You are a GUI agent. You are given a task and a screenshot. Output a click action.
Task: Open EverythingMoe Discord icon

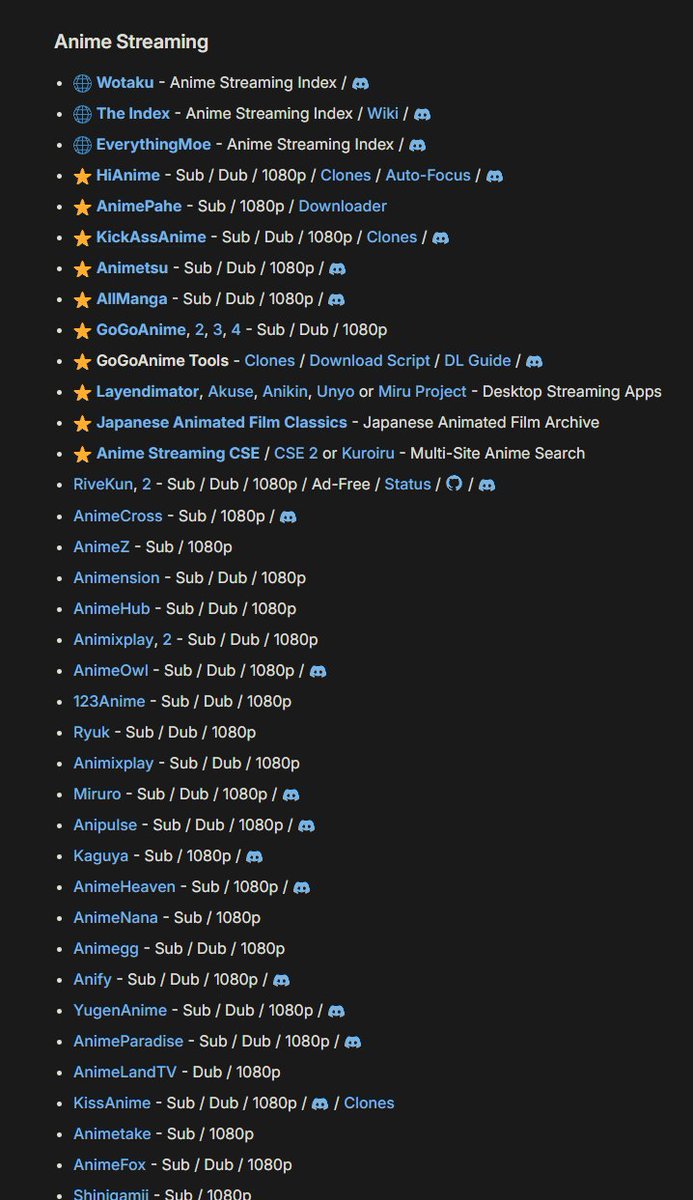click(x=418, y=145)
